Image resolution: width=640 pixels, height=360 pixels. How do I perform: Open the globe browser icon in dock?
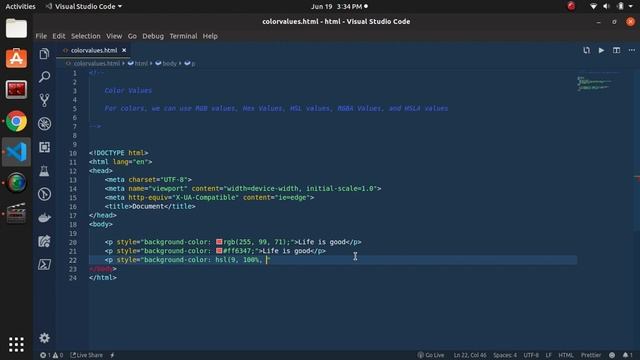tap(16, 182)
